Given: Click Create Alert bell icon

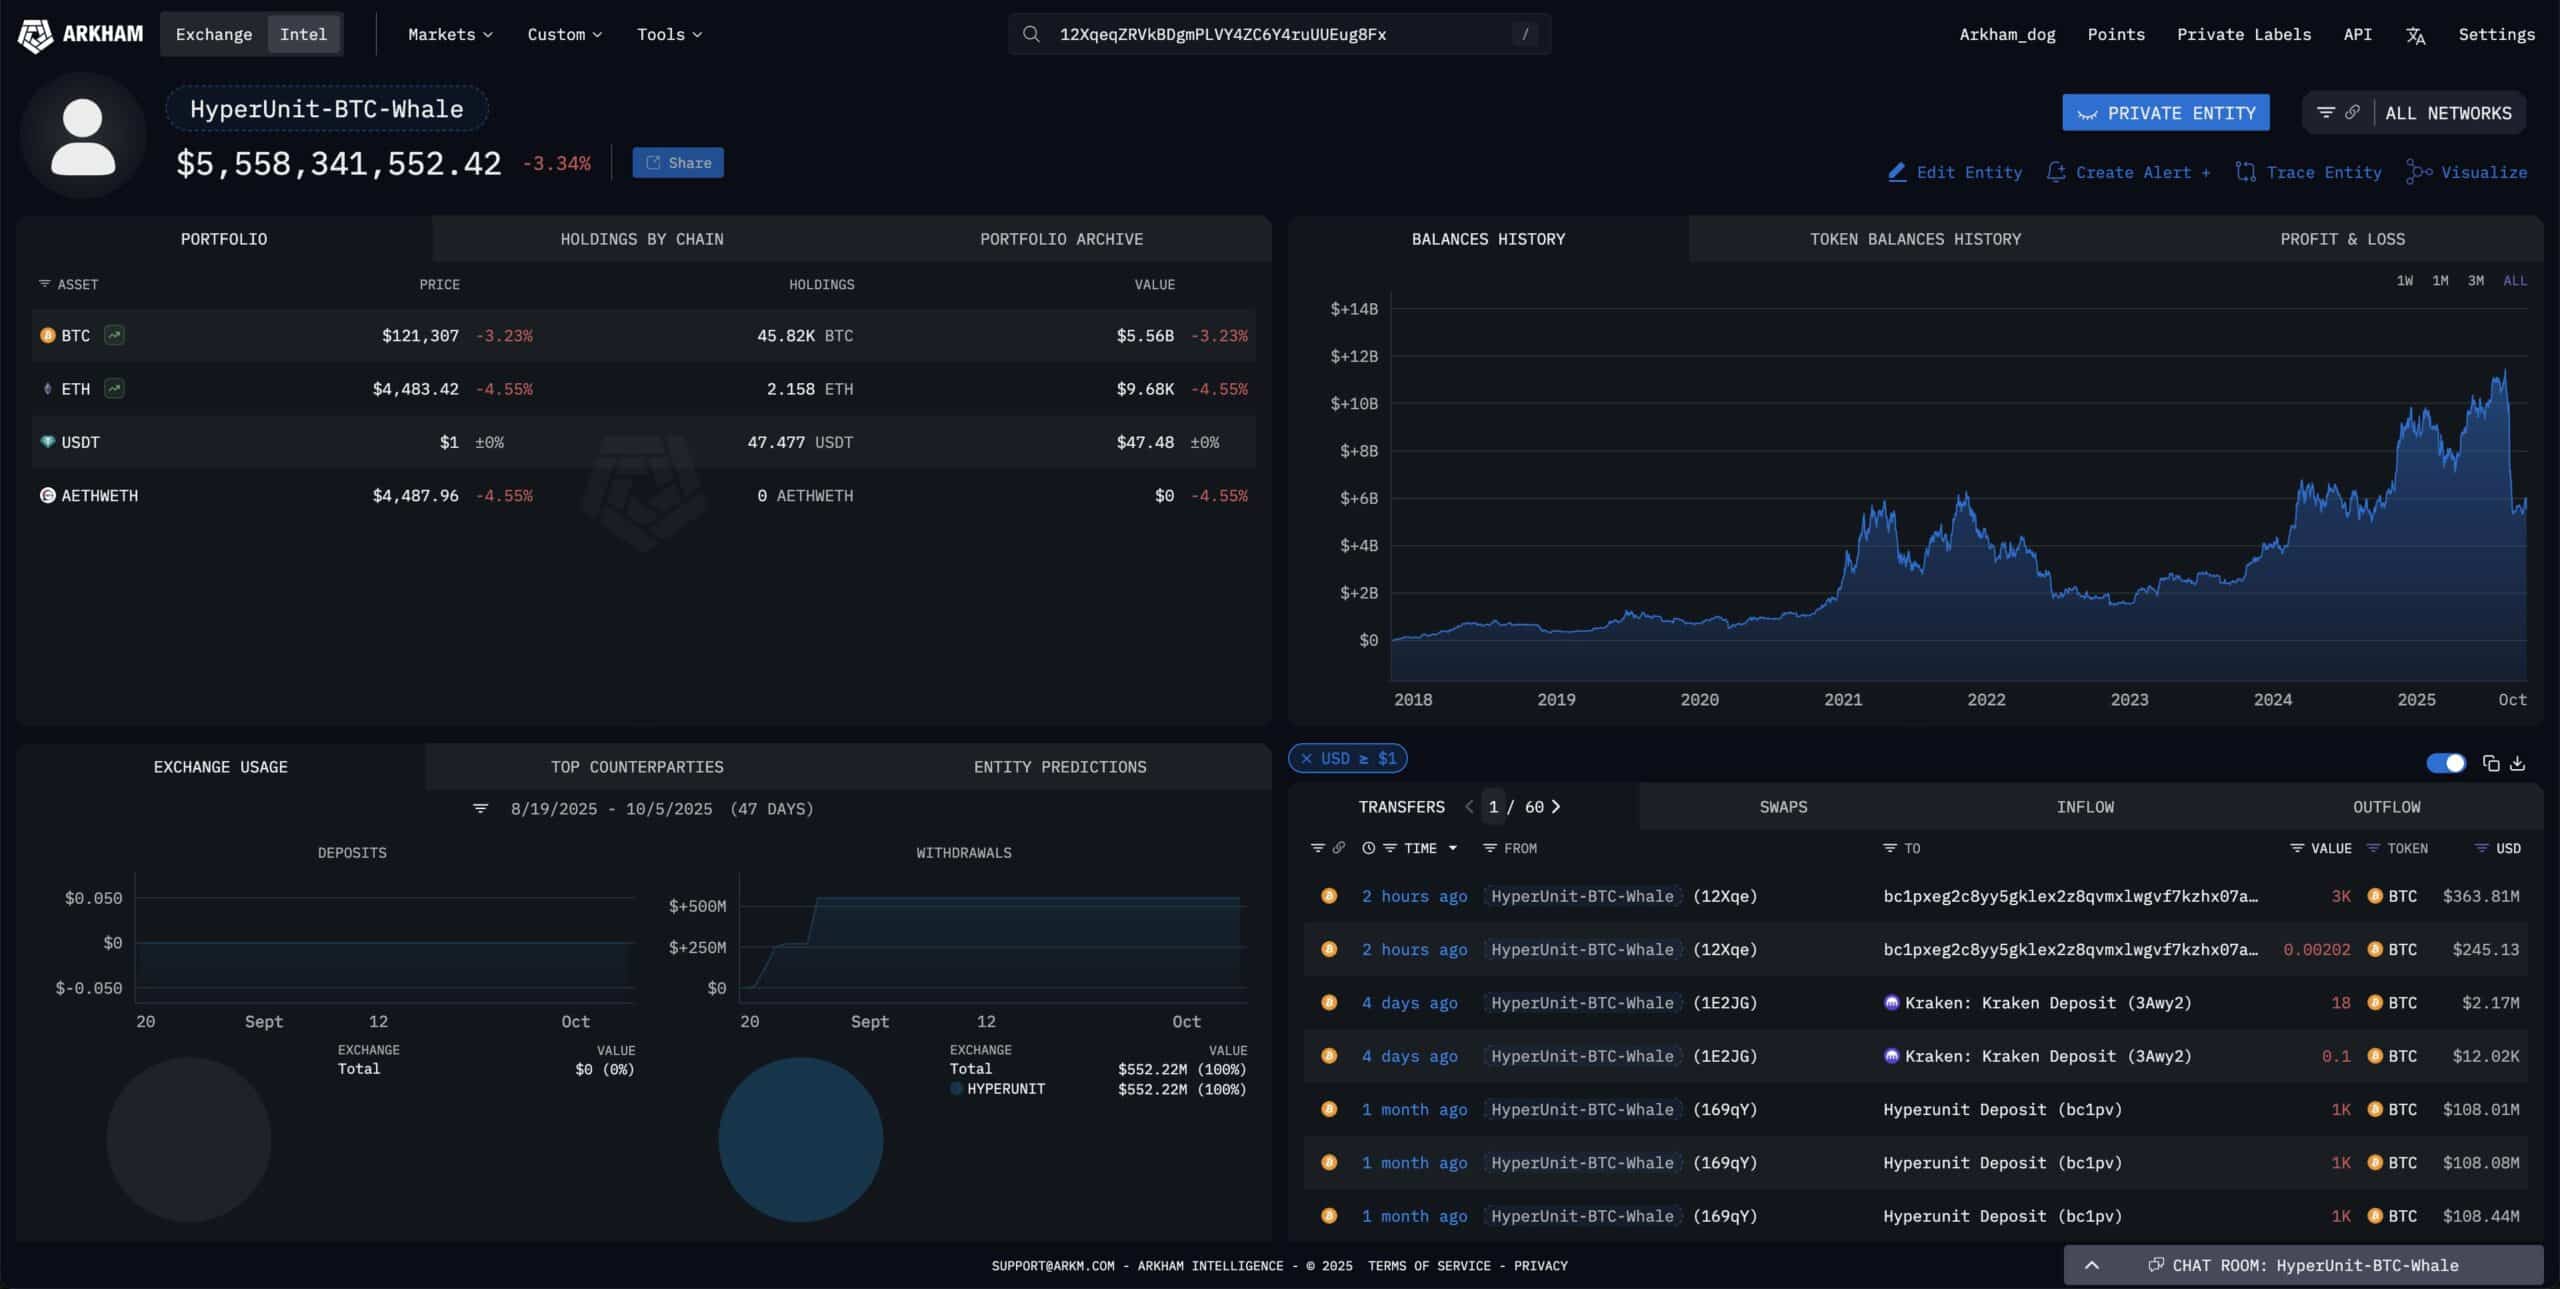Looking at the screenshot, I should click(x=2056, y=172).
